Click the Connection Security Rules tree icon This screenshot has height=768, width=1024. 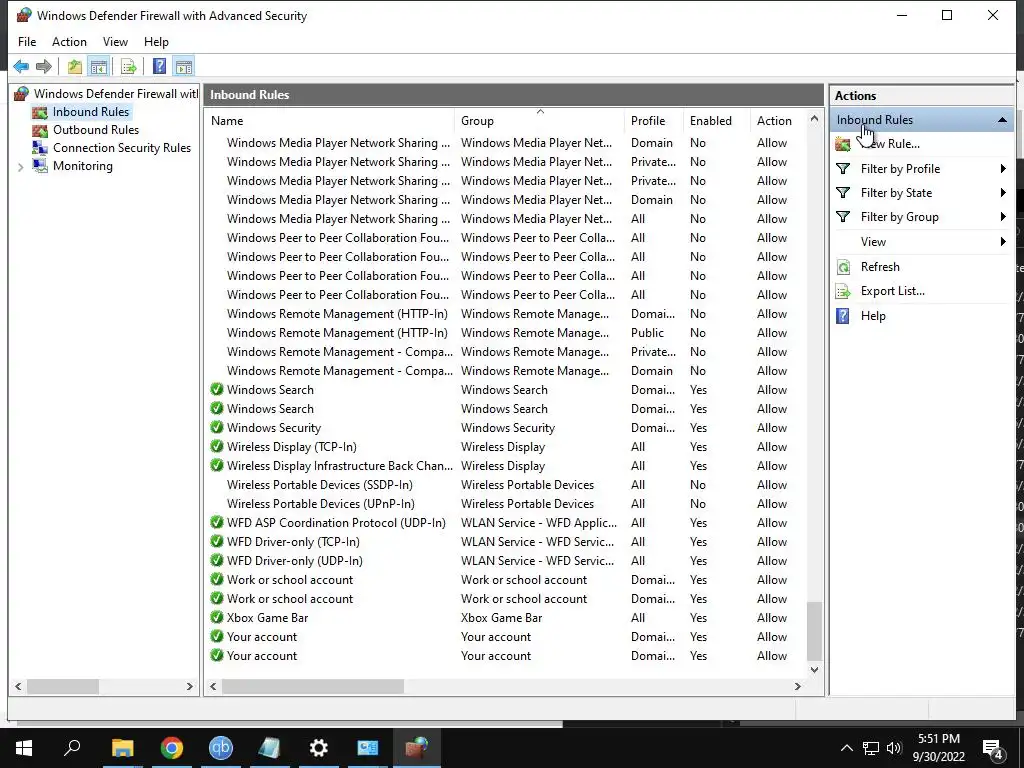40,148
